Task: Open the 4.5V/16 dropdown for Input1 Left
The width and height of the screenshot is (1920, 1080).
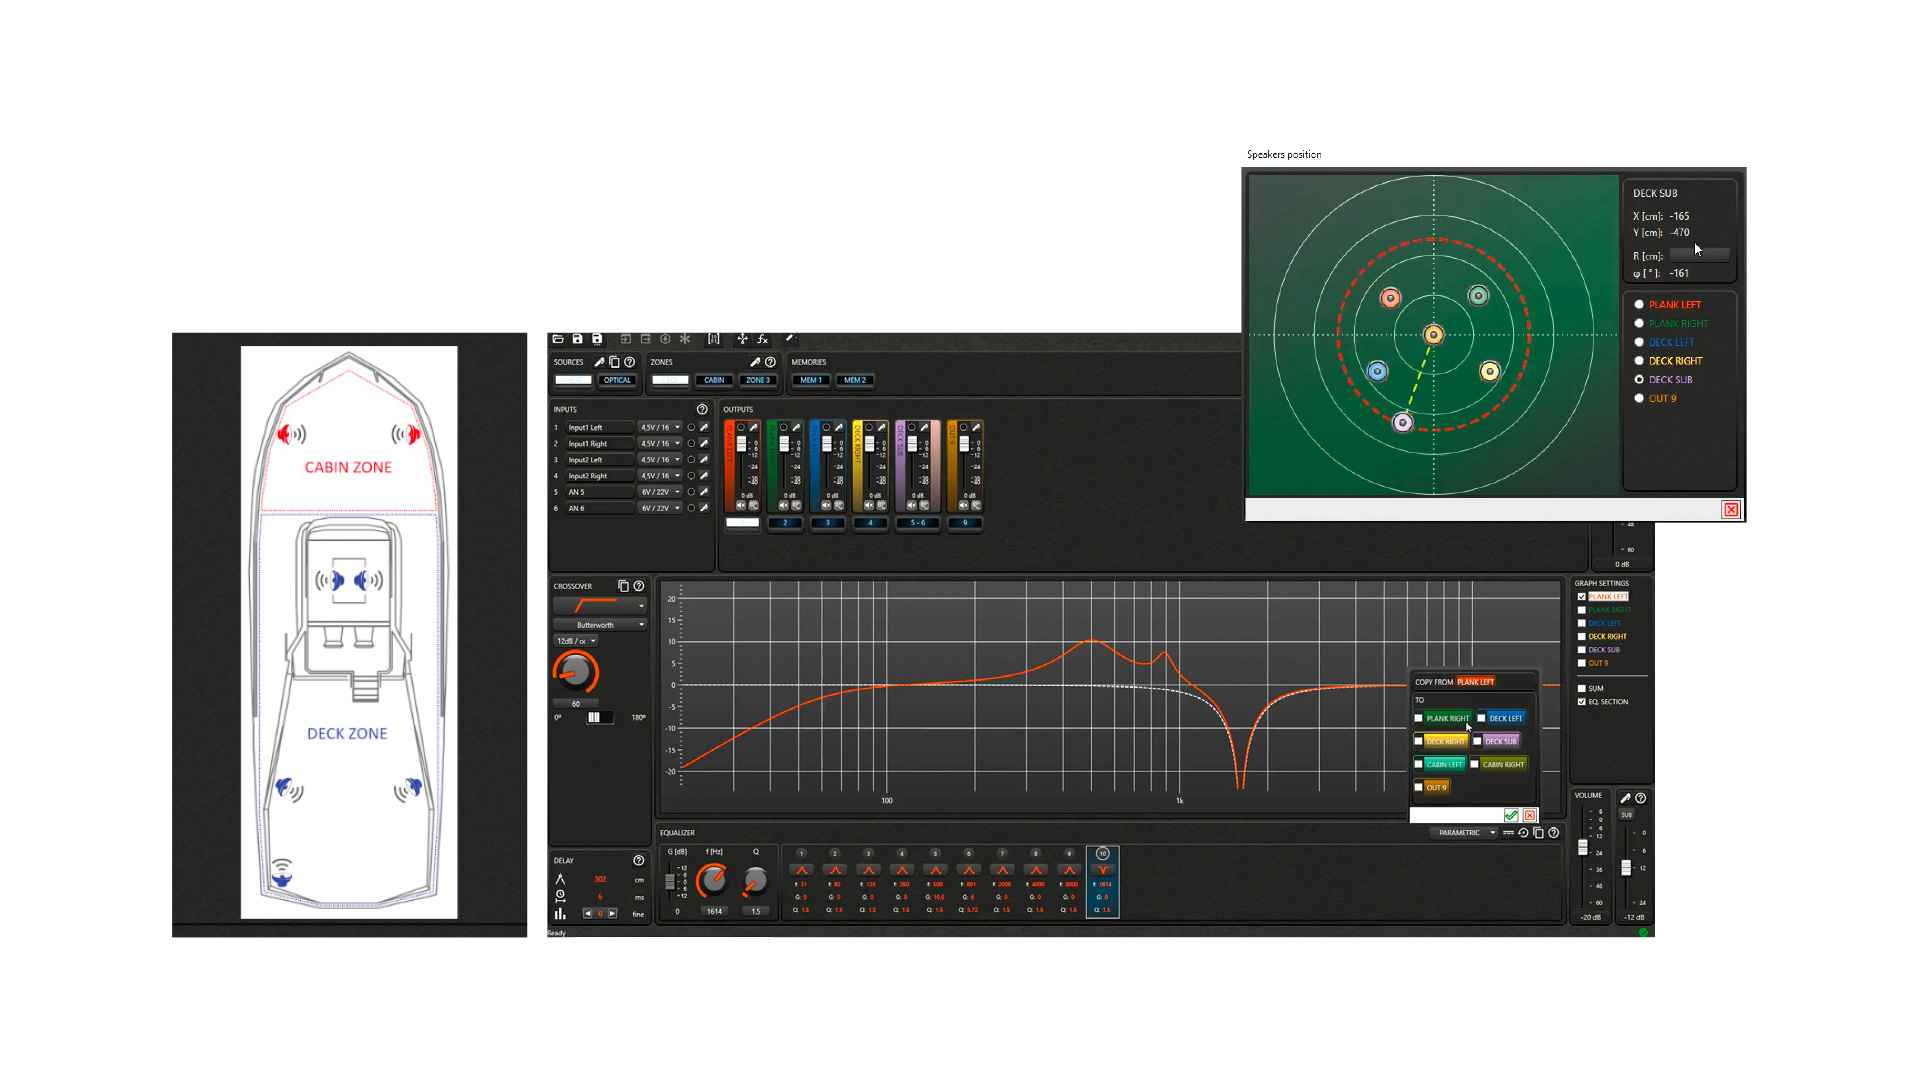Action: point(660,427)
